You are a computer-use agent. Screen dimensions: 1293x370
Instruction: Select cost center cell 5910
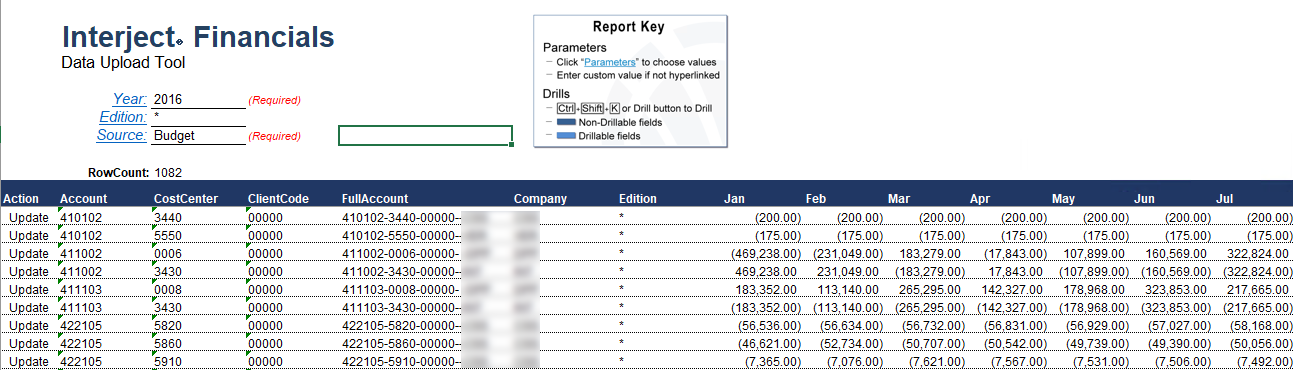click(198, 361)
